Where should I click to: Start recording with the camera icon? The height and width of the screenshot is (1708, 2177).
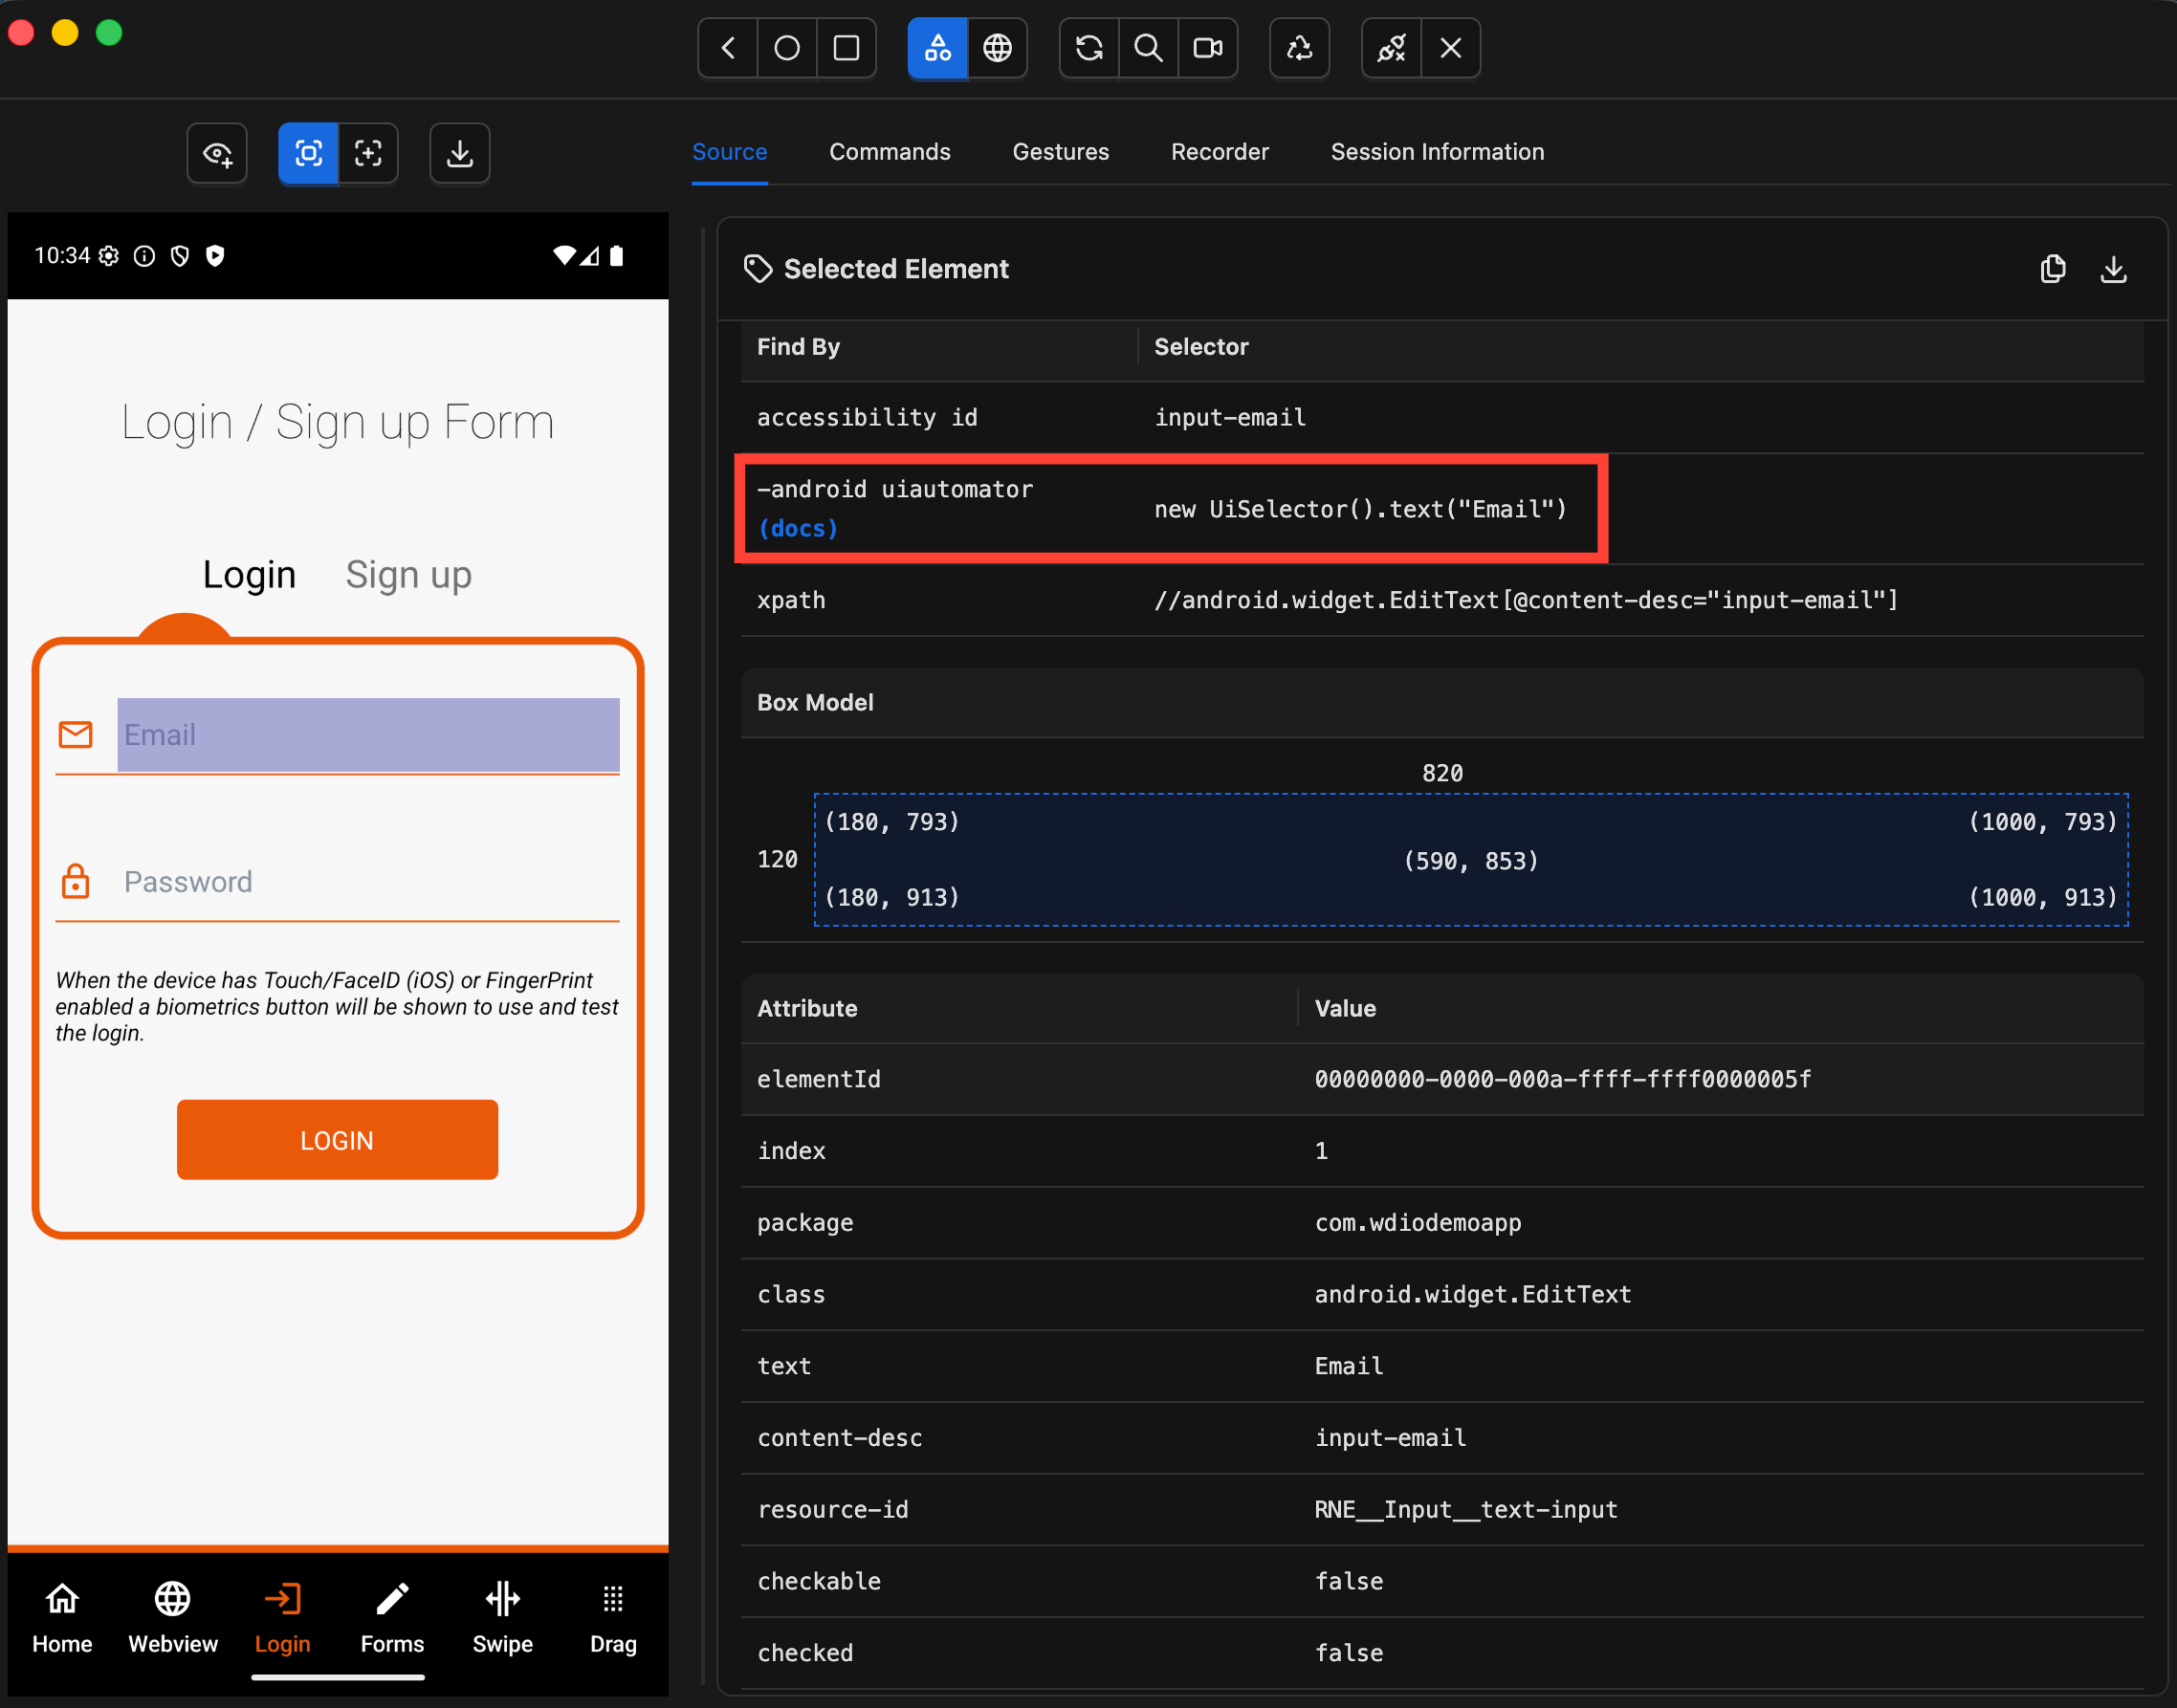[x=1208, y=48]
